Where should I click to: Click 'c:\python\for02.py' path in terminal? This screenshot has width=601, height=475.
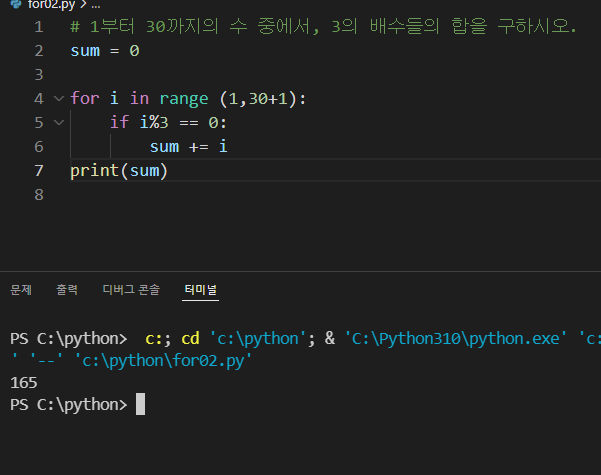click(163, 361)
